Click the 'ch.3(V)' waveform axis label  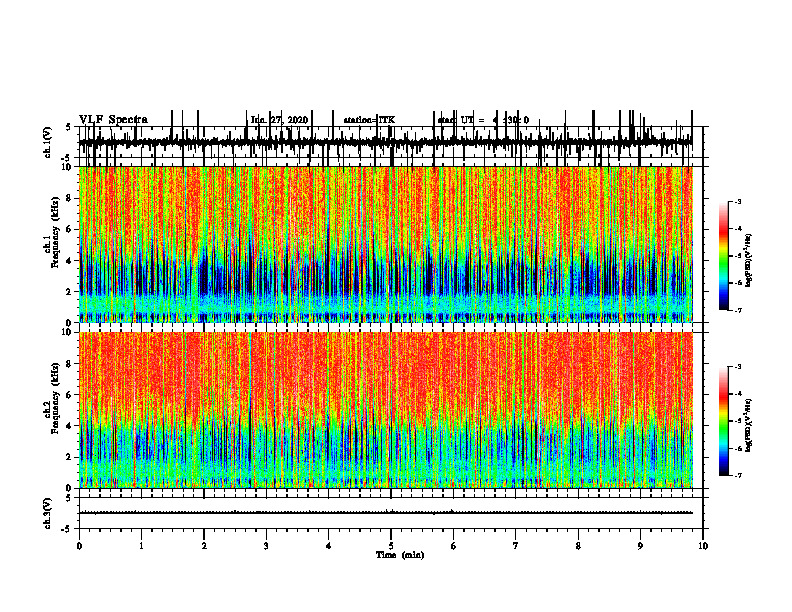tap(48, 514)
